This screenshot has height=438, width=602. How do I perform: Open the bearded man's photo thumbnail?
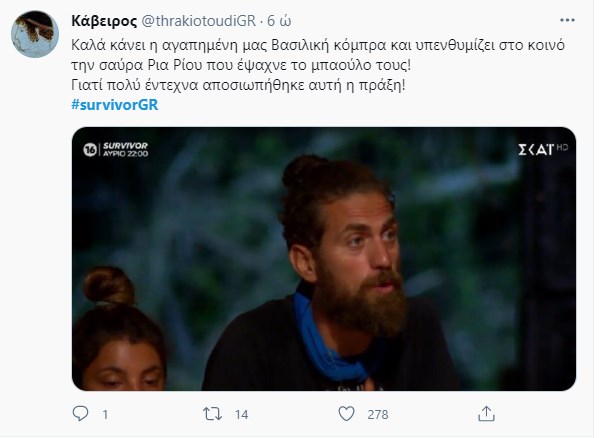[x=324, y=259]
